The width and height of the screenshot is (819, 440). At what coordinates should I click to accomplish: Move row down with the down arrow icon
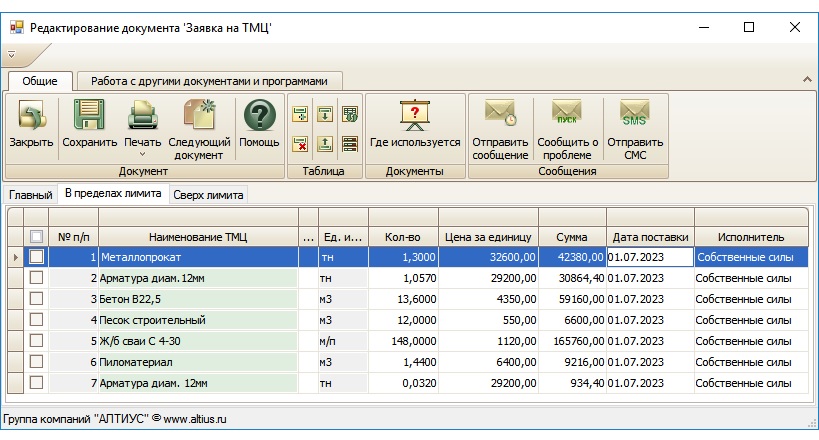coord(325,114)
